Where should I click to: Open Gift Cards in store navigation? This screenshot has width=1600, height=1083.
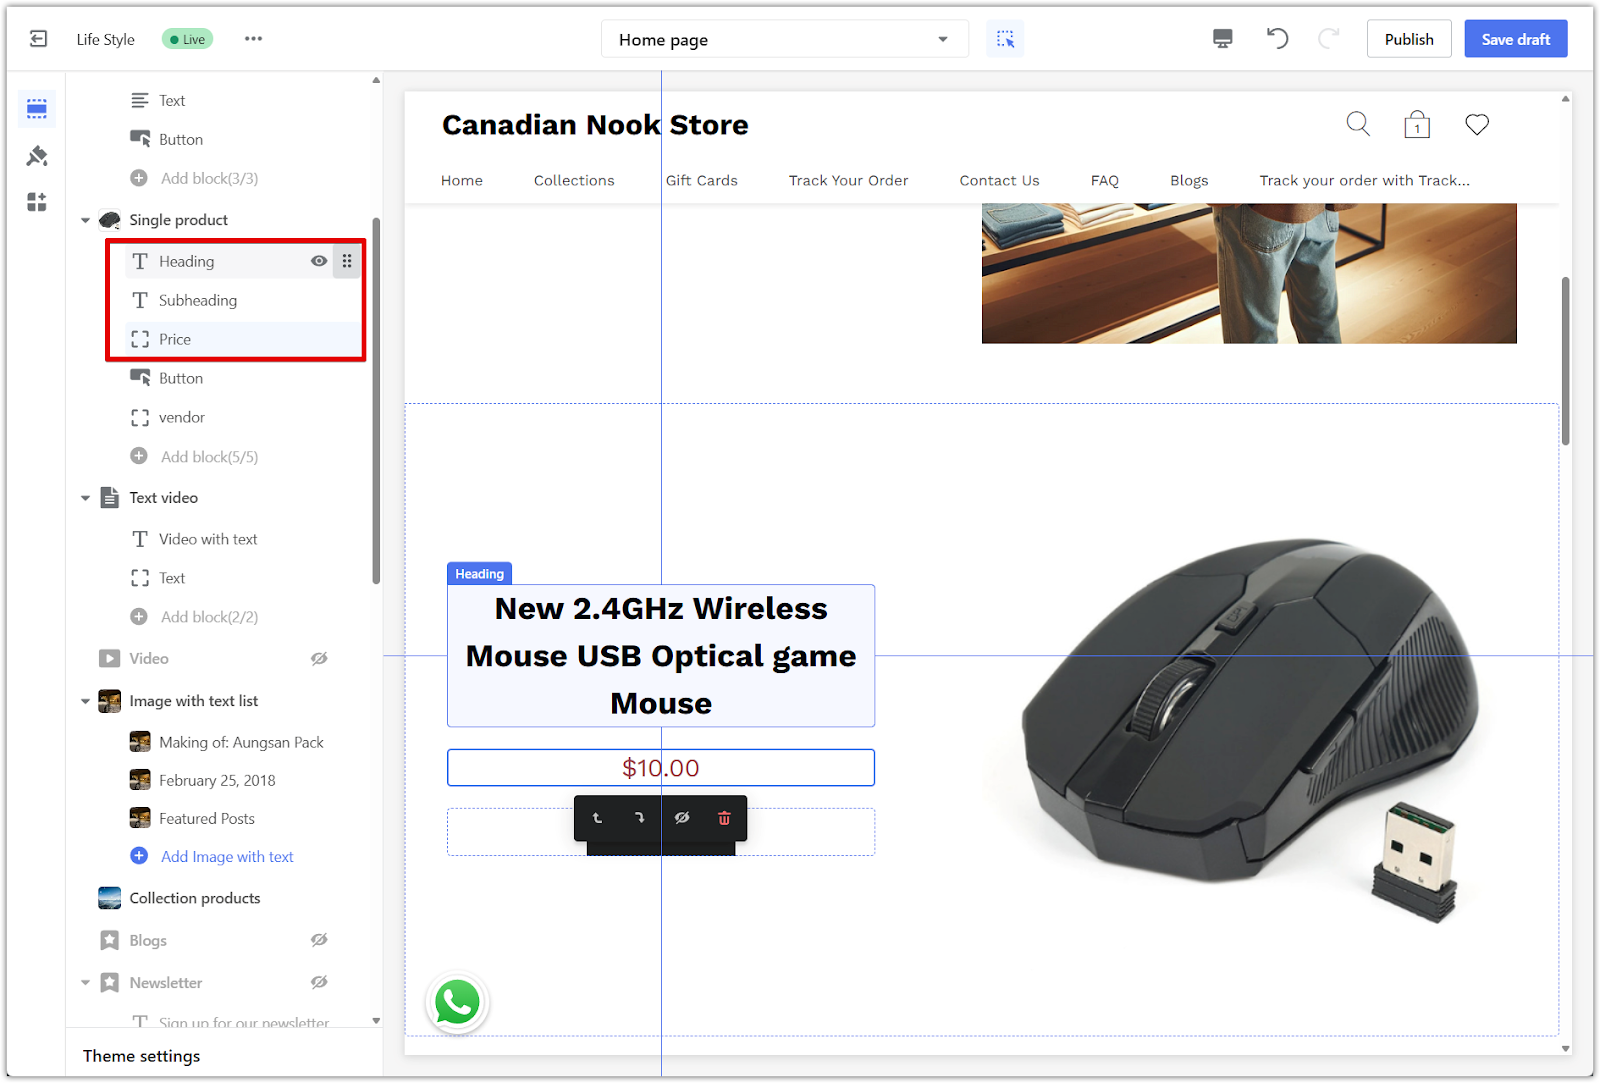click(x=702, y=180)
